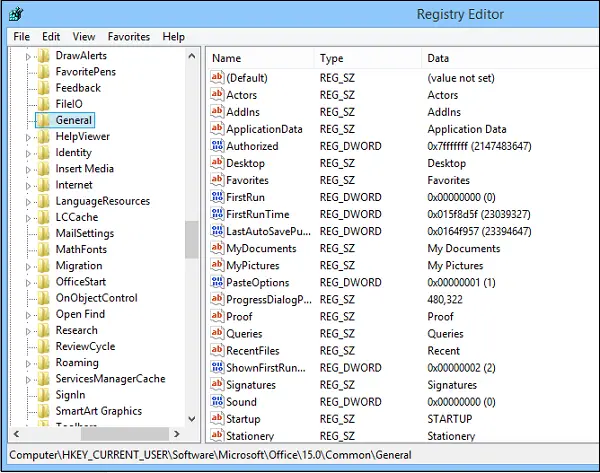
Task: Click the MyDocuments string value icon
Action: click(x=217, y=248)
